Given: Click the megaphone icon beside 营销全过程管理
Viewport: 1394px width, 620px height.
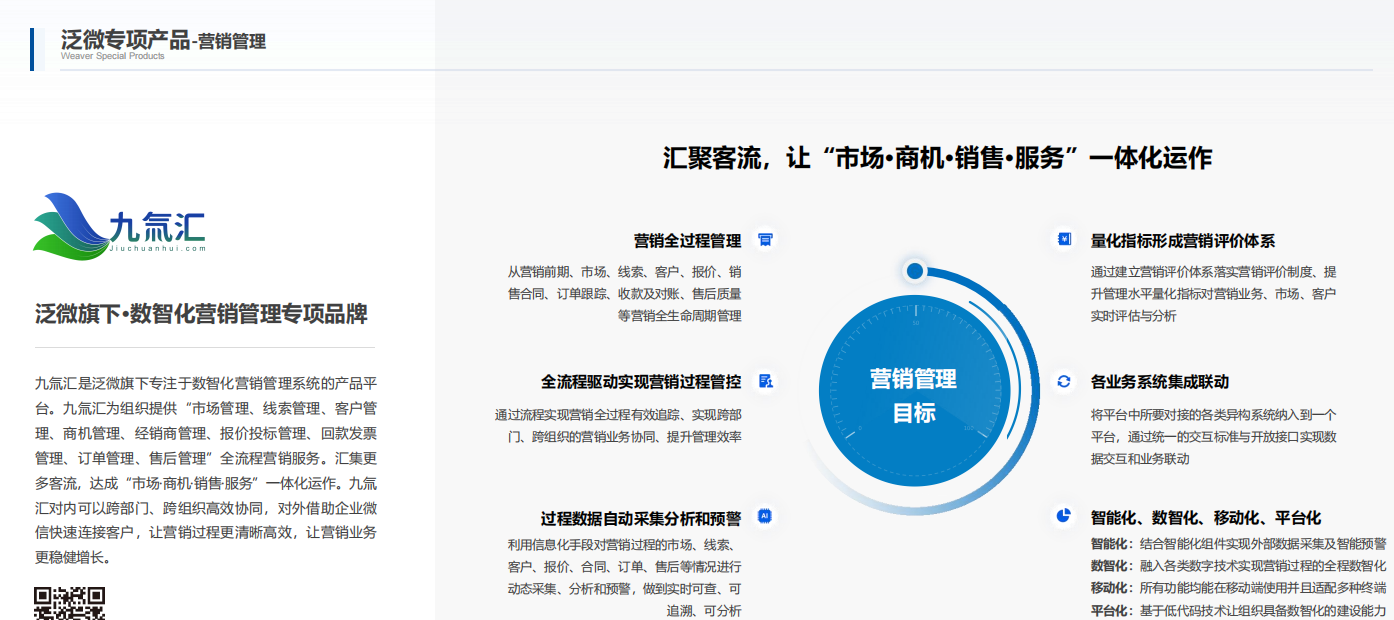Looking at the screenshot, I should coord(765,241).
